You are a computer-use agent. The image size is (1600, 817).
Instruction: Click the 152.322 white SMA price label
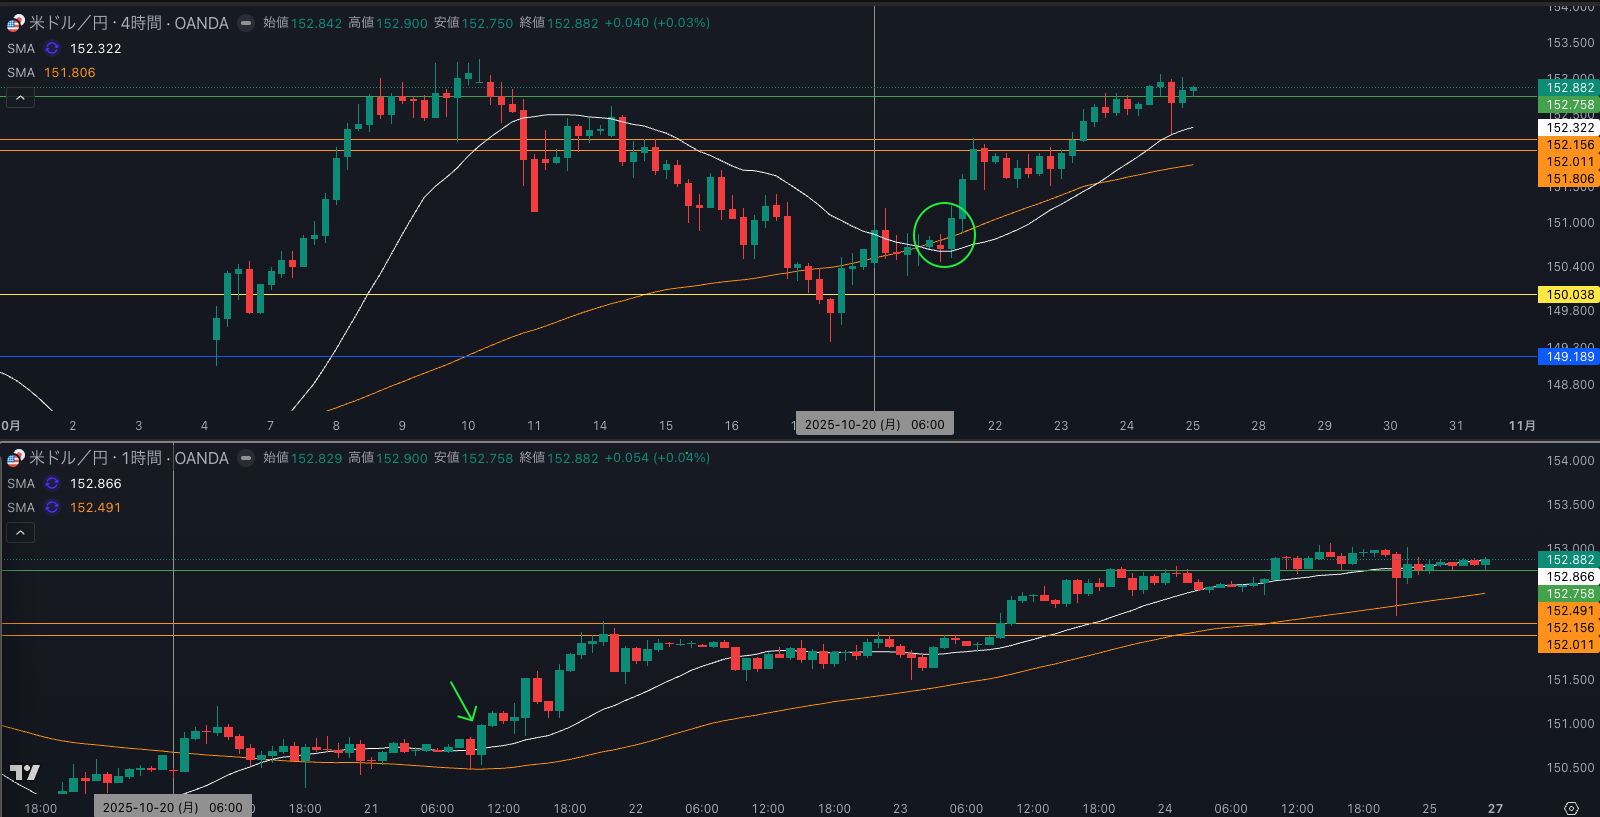pyautogui.click(x=1569, y=128)
